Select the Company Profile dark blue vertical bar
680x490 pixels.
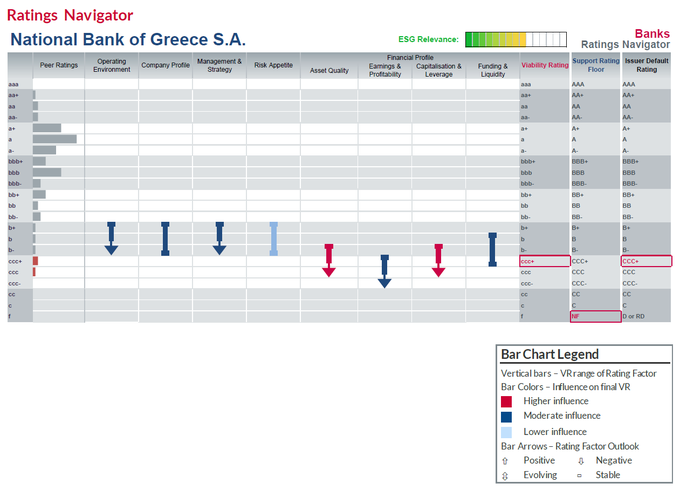tap(165, 238)
